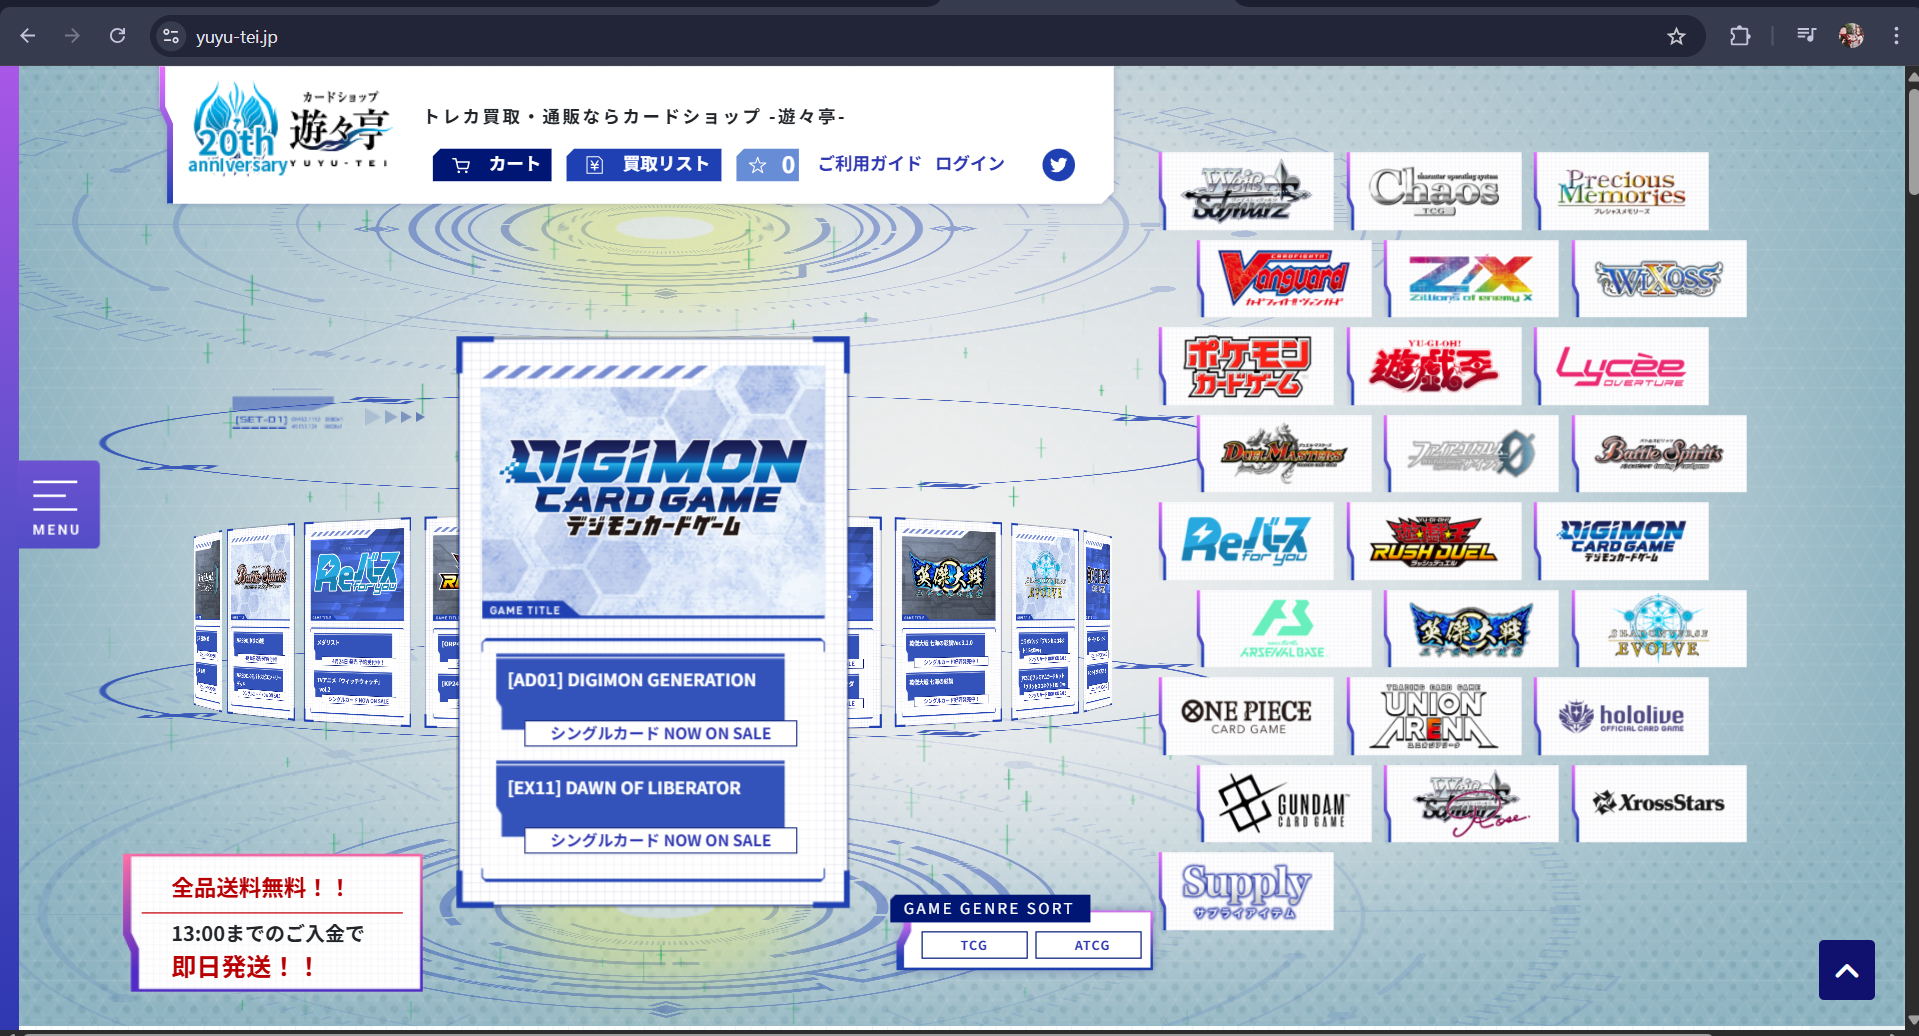Select the Battle Spirits logo tile
This screenshot has height=1036, width=1919.
(1660, 454)
